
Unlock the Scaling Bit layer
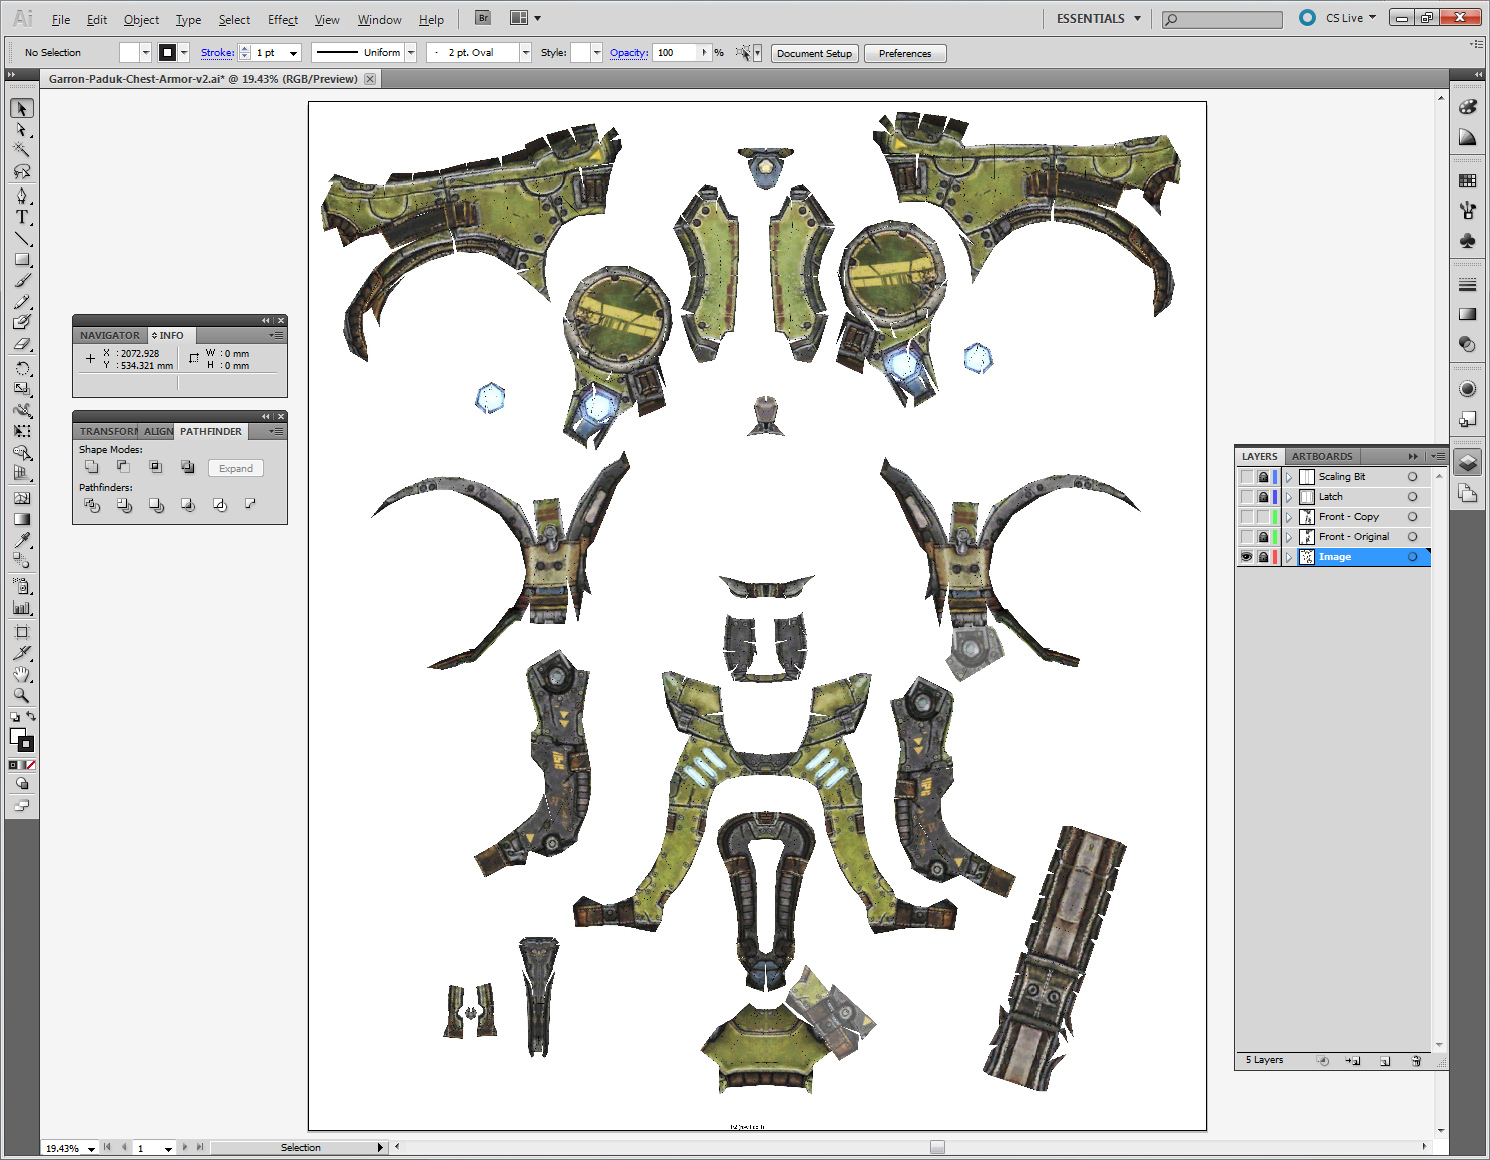point(1263,477)
